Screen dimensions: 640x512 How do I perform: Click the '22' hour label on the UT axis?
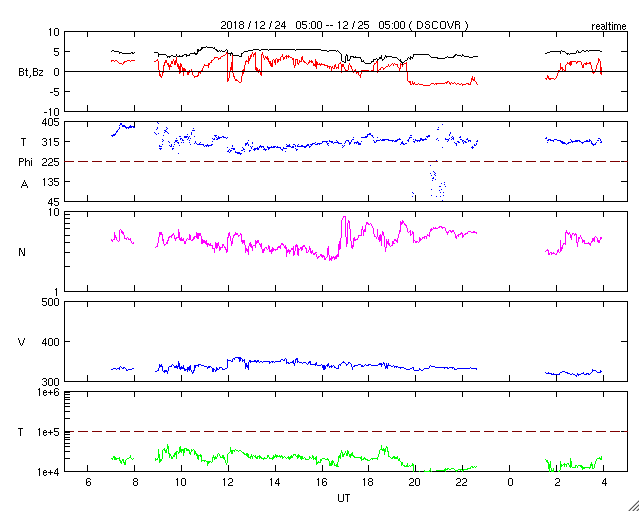point(461,483)
